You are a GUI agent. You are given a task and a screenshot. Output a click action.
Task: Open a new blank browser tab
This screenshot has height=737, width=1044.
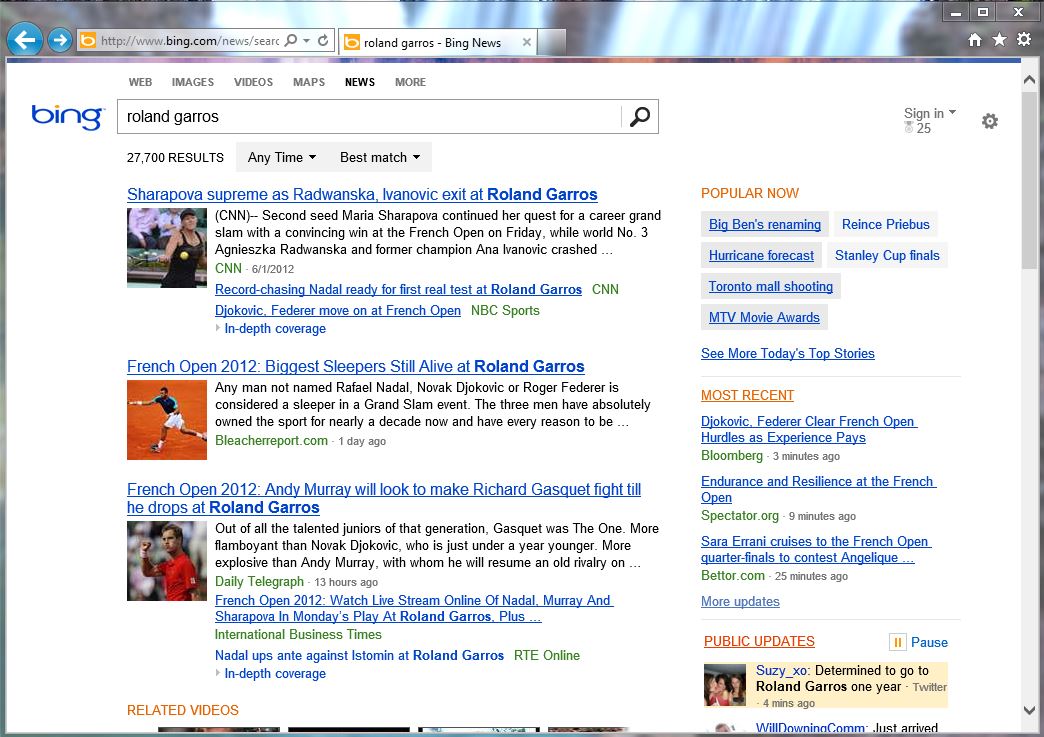pyautogui.click(x=551, y=42)
